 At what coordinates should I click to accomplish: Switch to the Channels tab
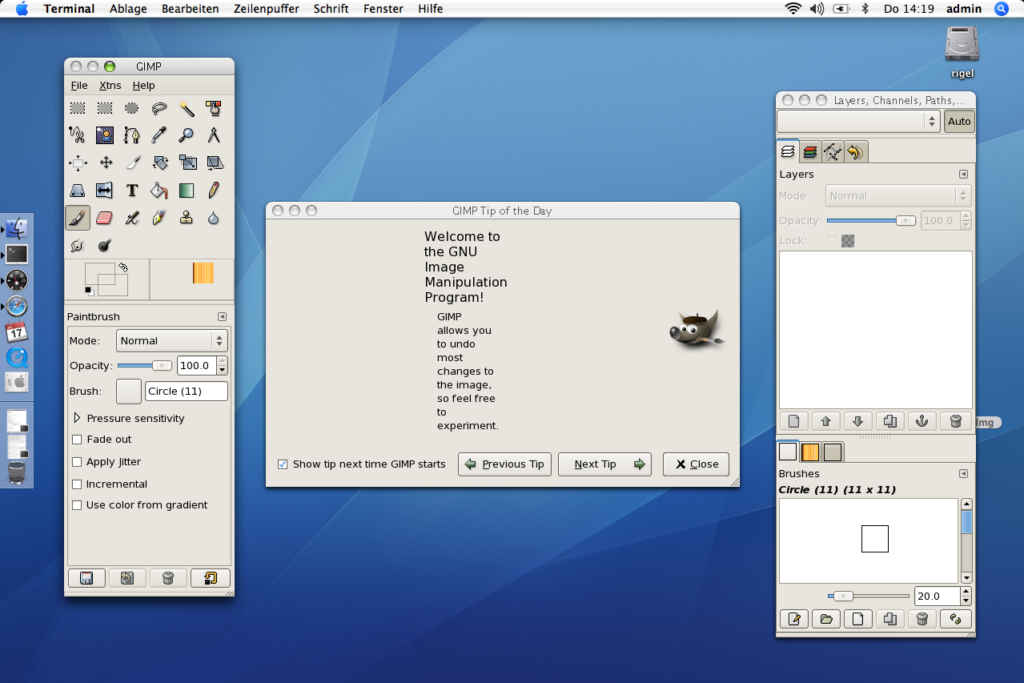810,152
